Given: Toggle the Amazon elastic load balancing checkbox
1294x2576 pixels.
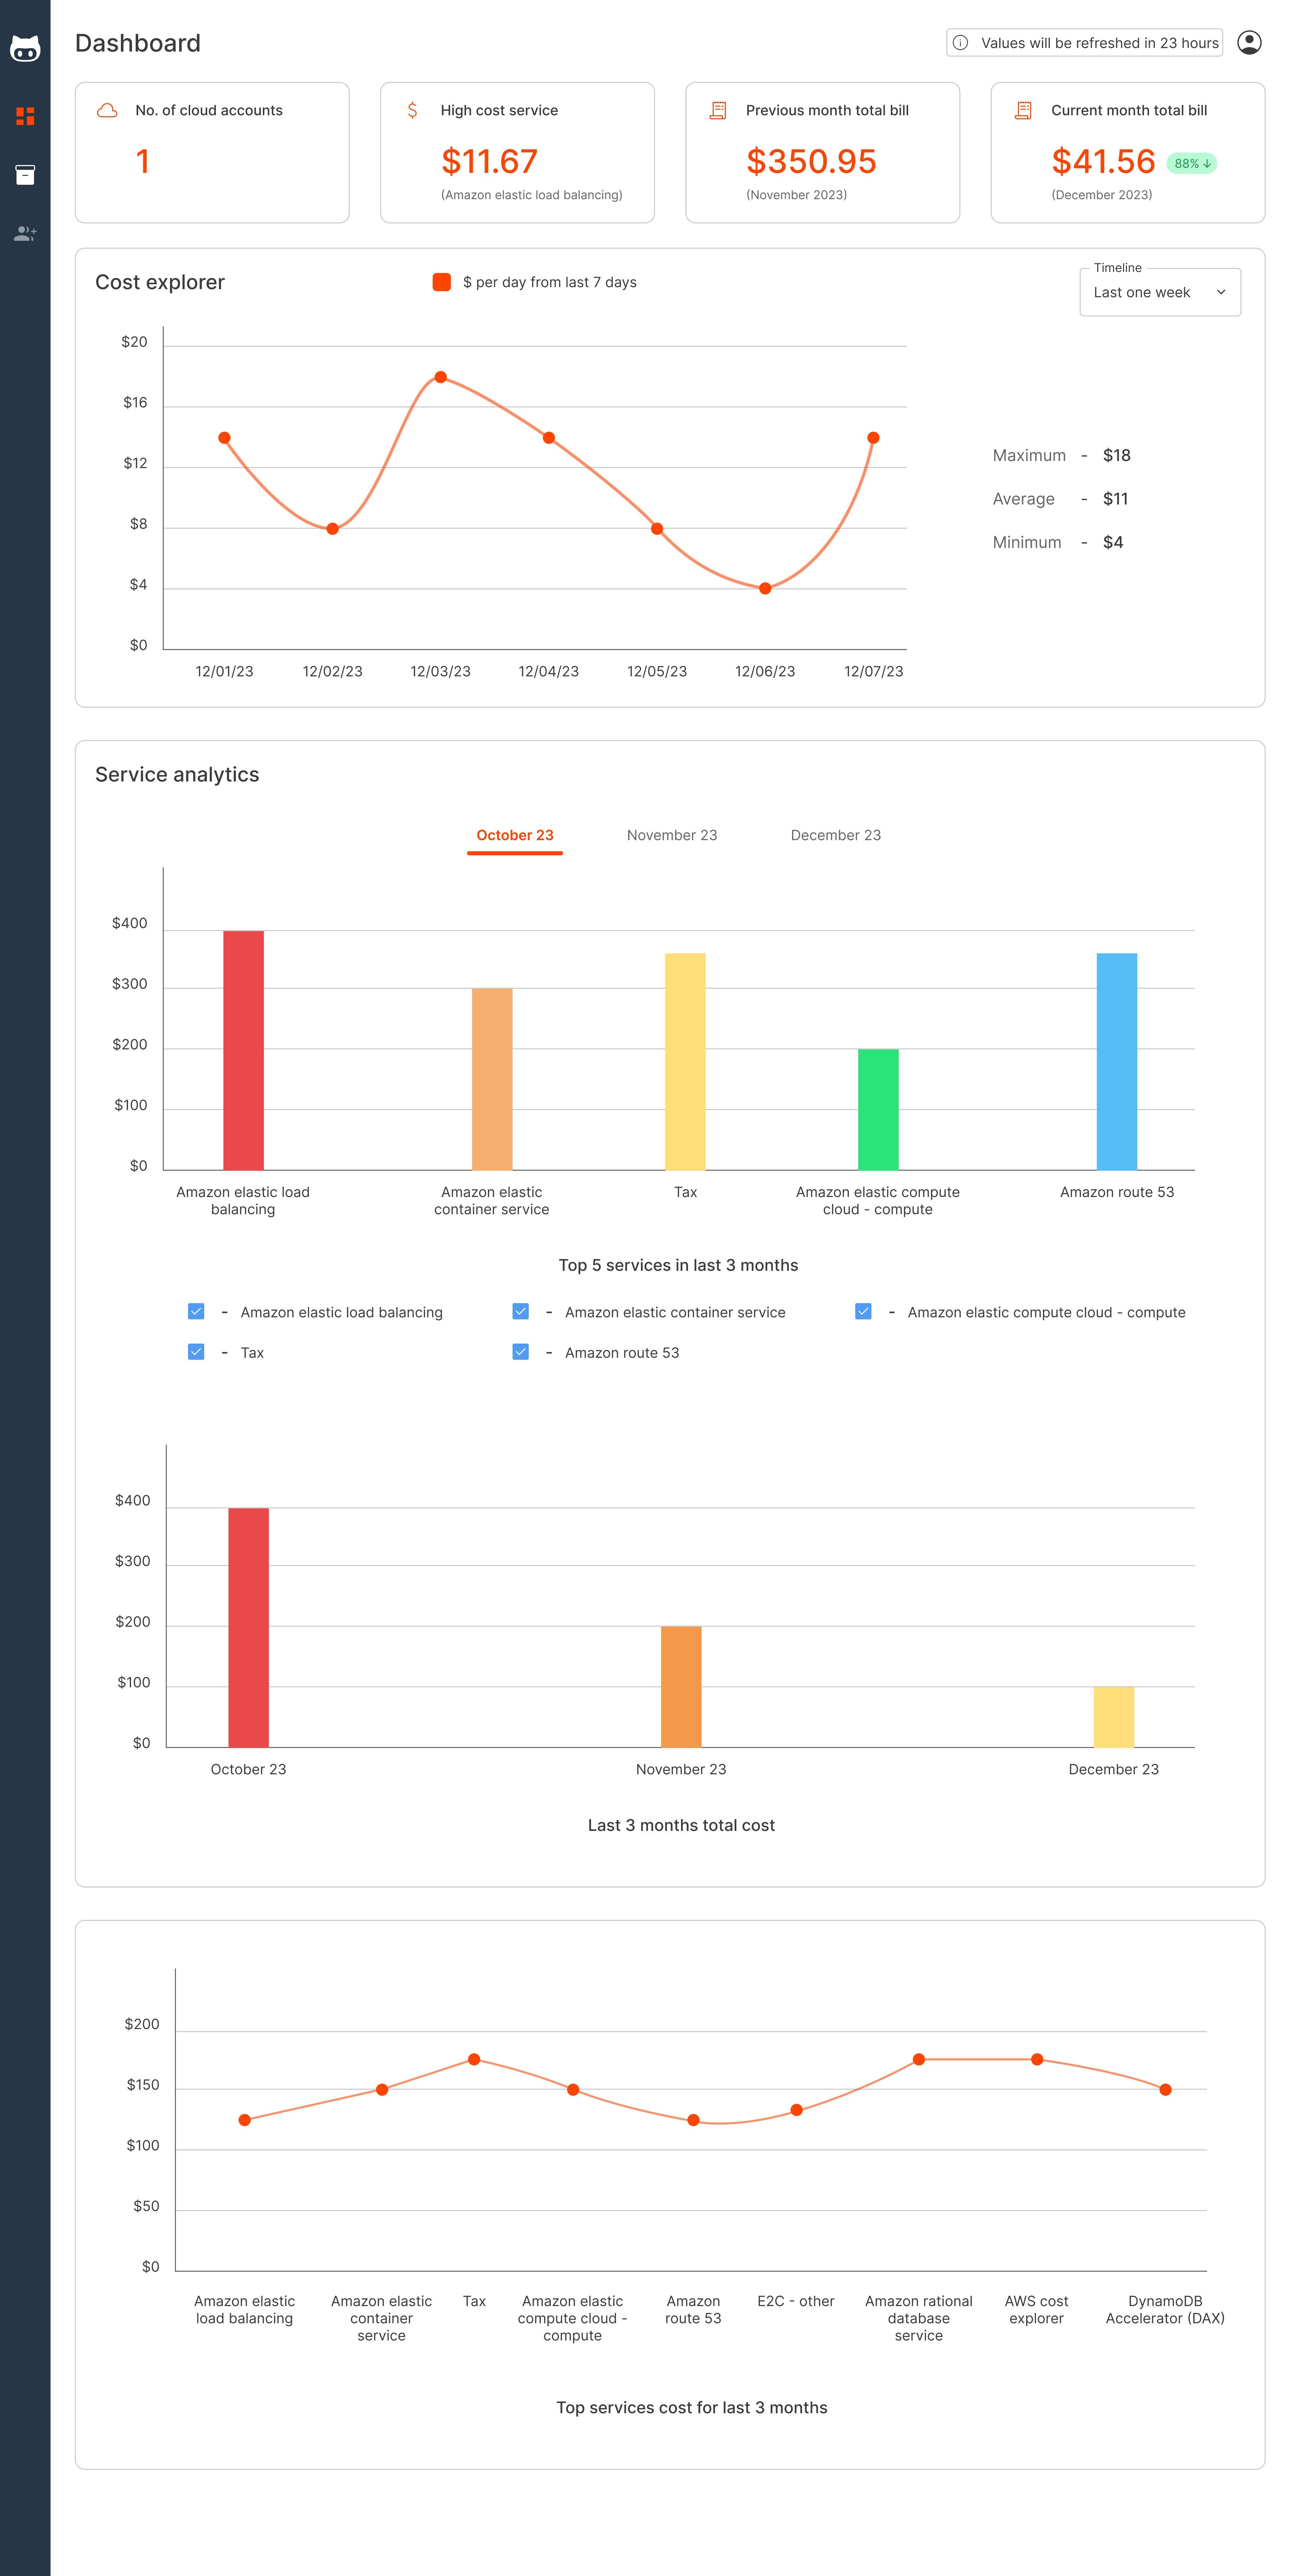Looking at the screenshot, I should pyautogui.click(x=196, y=1311).
